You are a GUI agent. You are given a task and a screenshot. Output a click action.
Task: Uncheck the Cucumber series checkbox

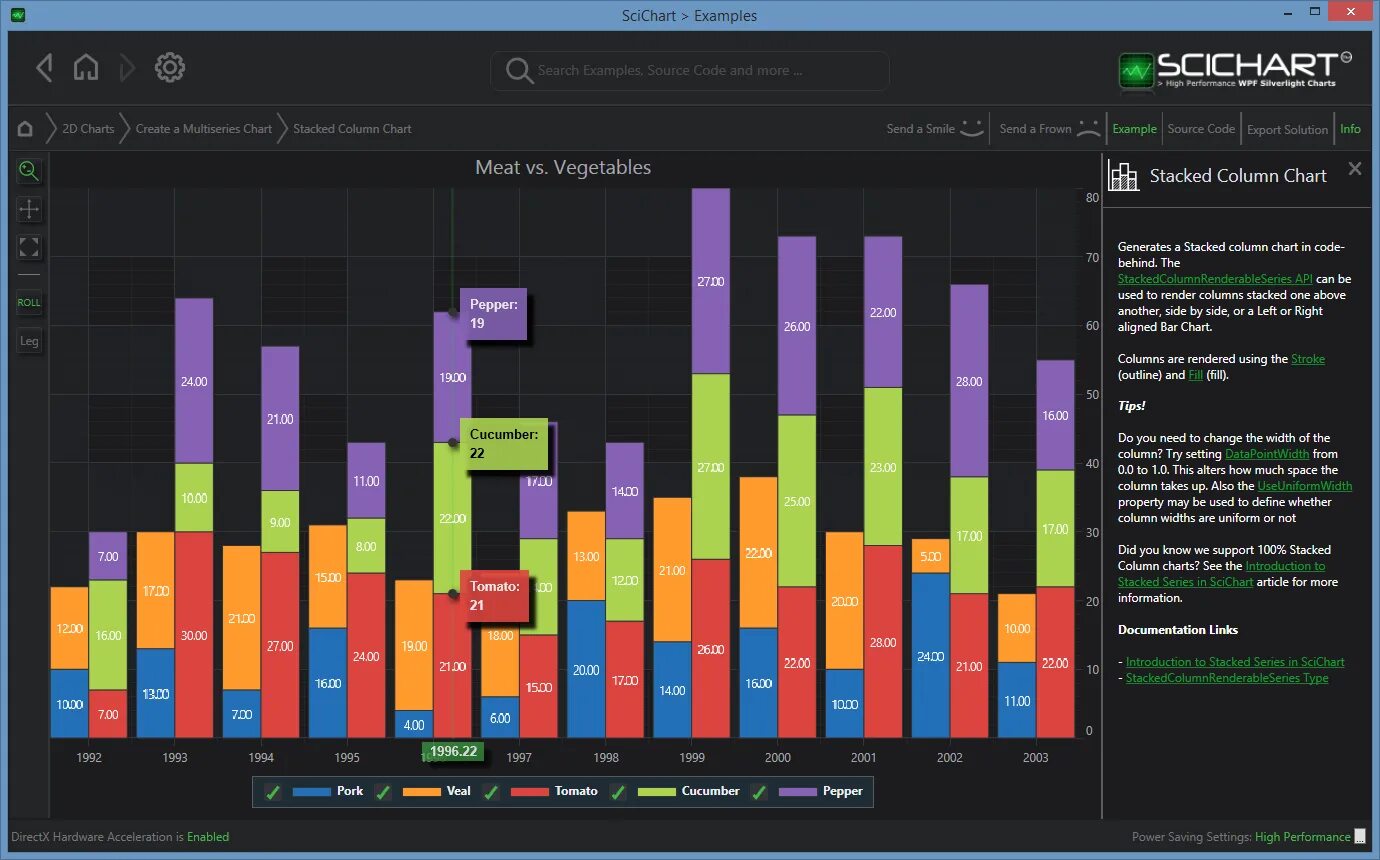click(617, 792)
